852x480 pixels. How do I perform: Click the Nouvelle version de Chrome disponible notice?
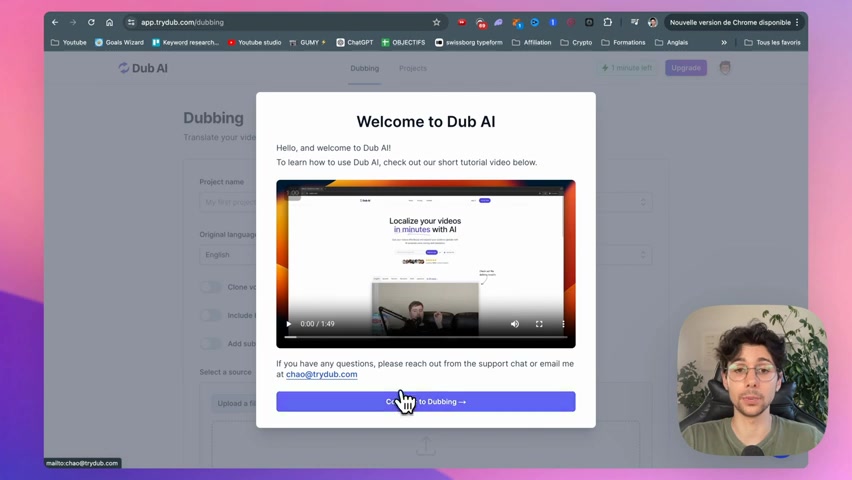point(730,22)
